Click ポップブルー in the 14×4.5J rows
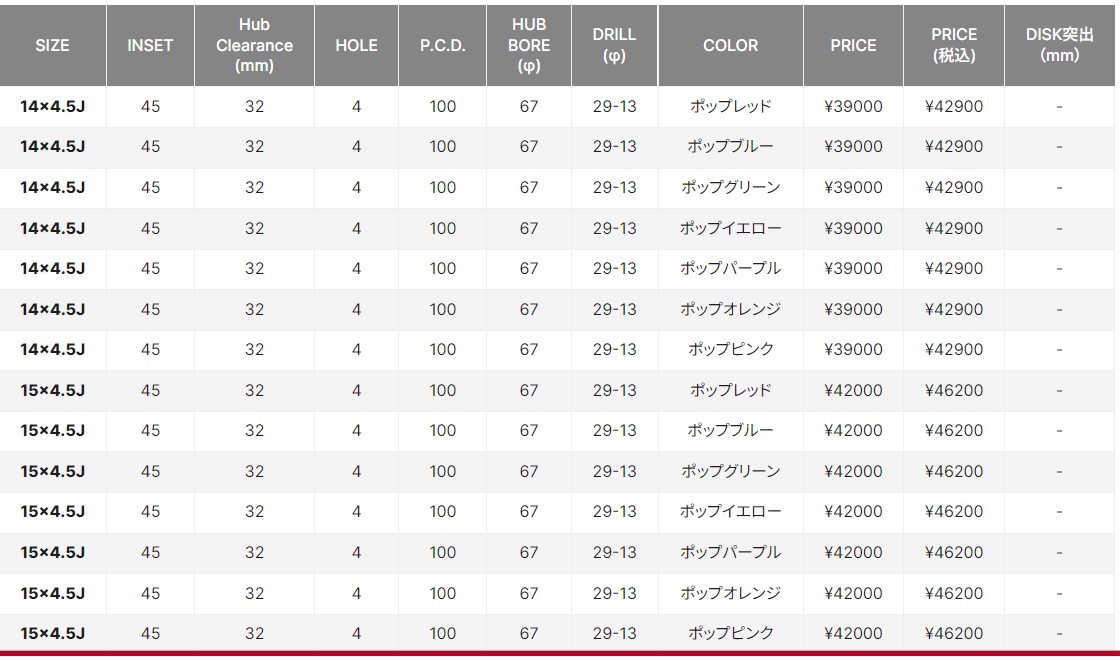Viewport: 1120px width, 661px height. (x=730, y=146)
